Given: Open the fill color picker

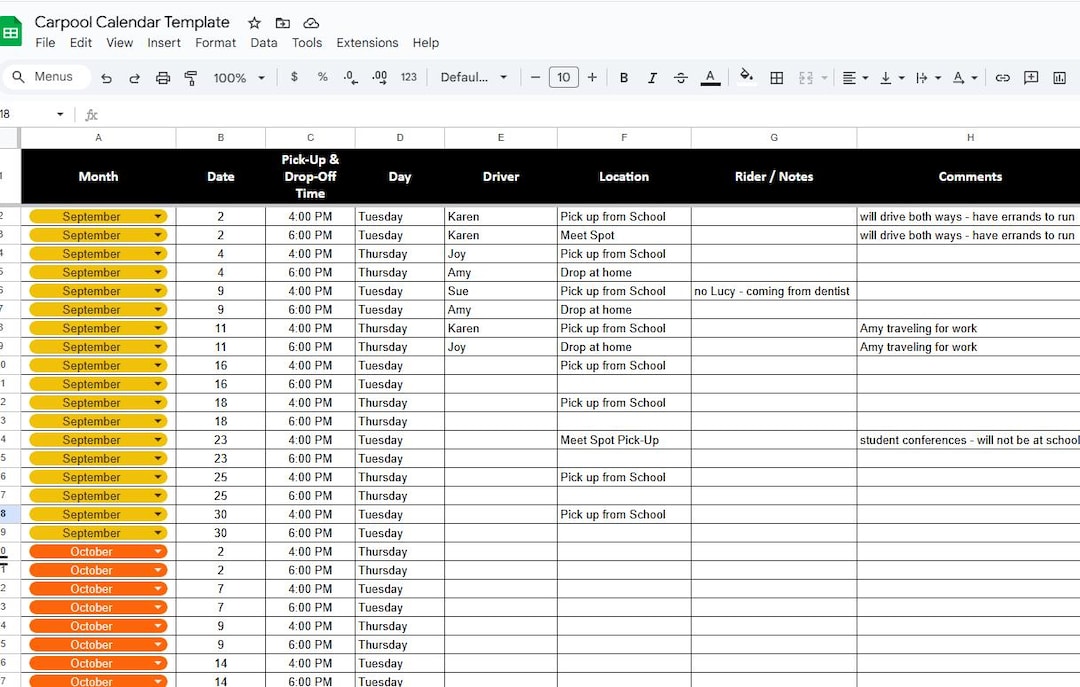Looking at the screenshot, I should [746, 76].
